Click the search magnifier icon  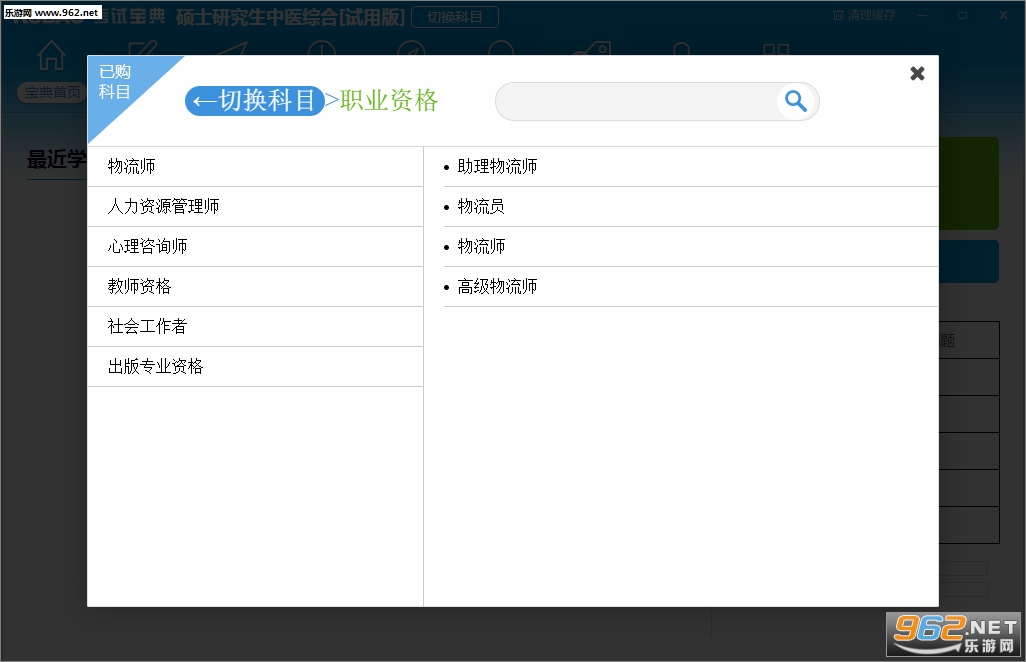pos(796,101)
